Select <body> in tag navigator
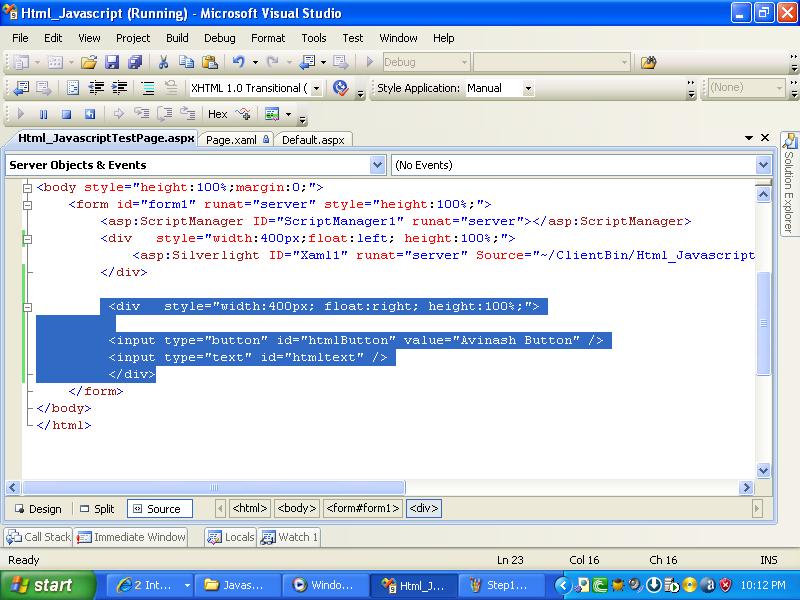This screenshot has height=600, width=800. (x=296, y=508)
